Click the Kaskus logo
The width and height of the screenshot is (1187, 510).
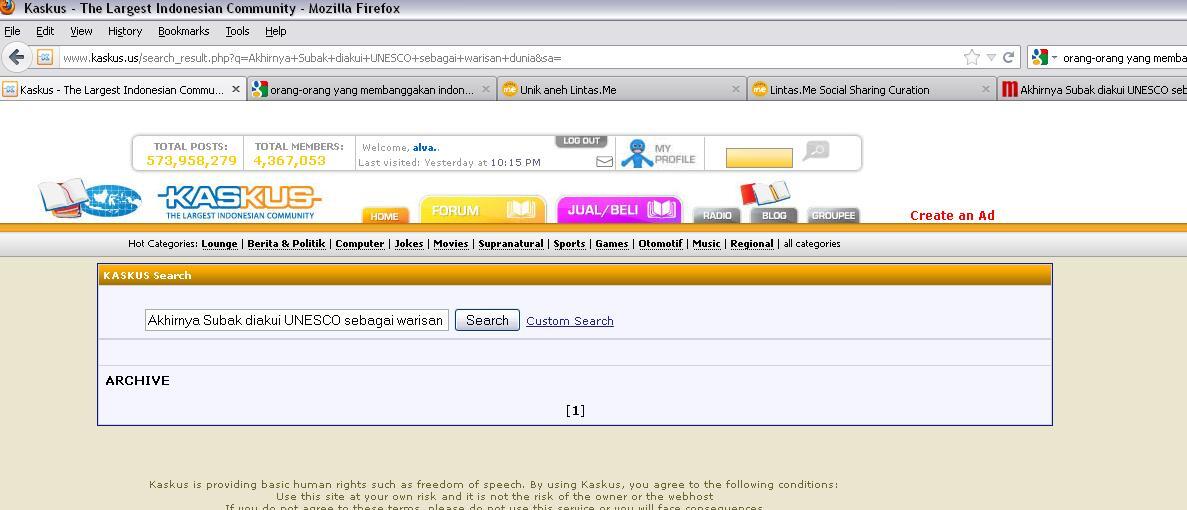(240, 201)
